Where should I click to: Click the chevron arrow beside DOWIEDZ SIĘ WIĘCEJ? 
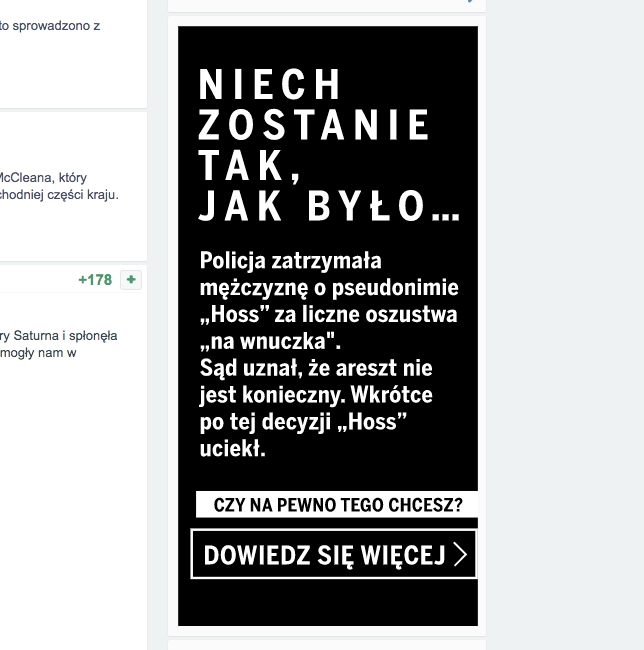pyautogui.click(x=460, y=555)
